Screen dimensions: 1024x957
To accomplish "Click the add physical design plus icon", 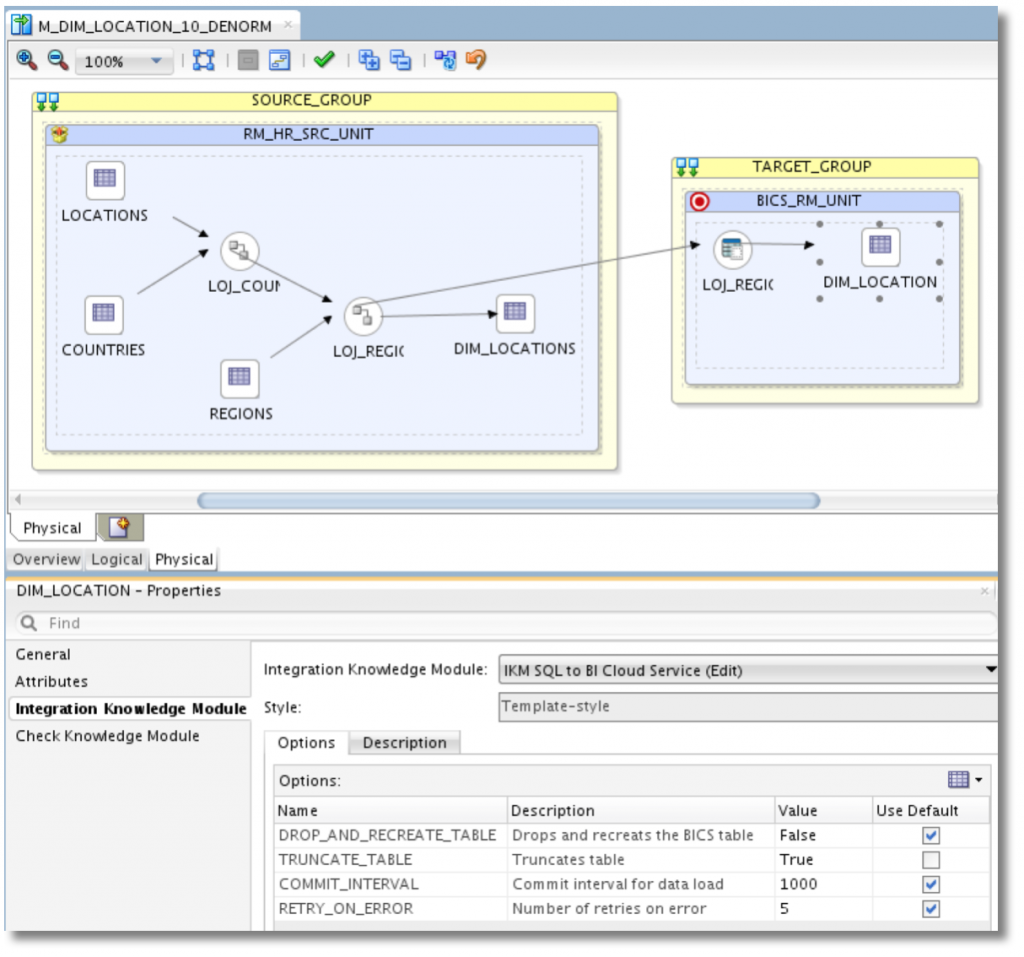I will (x=369, y=60).
